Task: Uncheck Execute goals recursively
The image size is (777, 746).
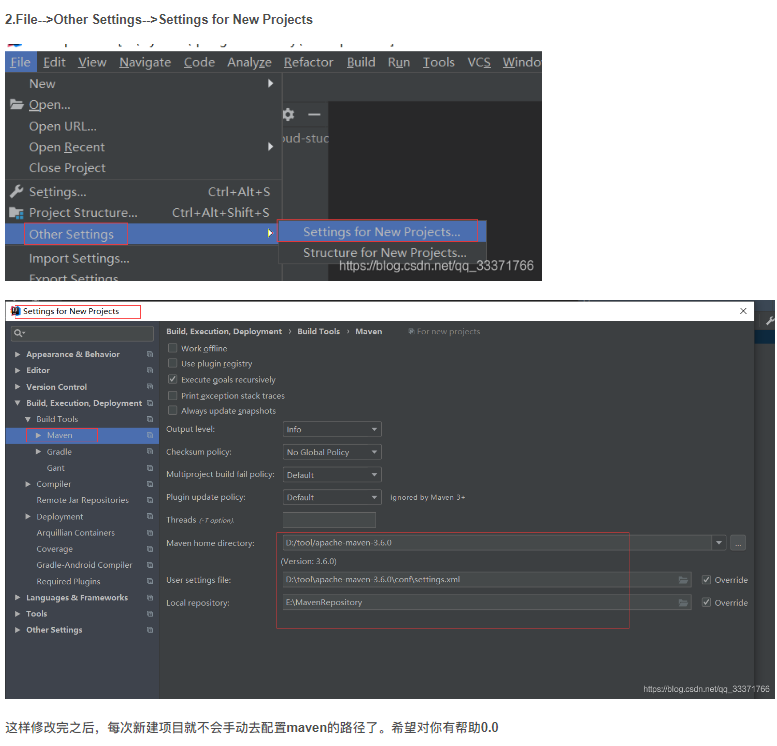Action: (x=173, y=380)
